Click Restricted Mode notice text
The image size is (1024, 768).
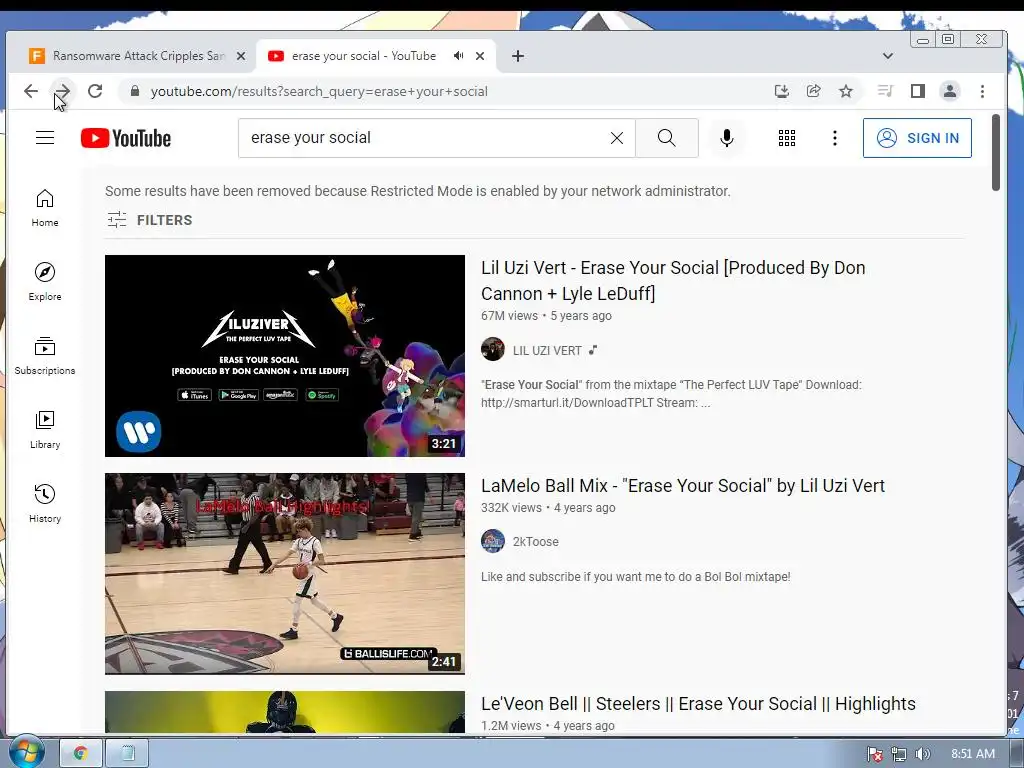pyautogui.click(x=417, y=191)
